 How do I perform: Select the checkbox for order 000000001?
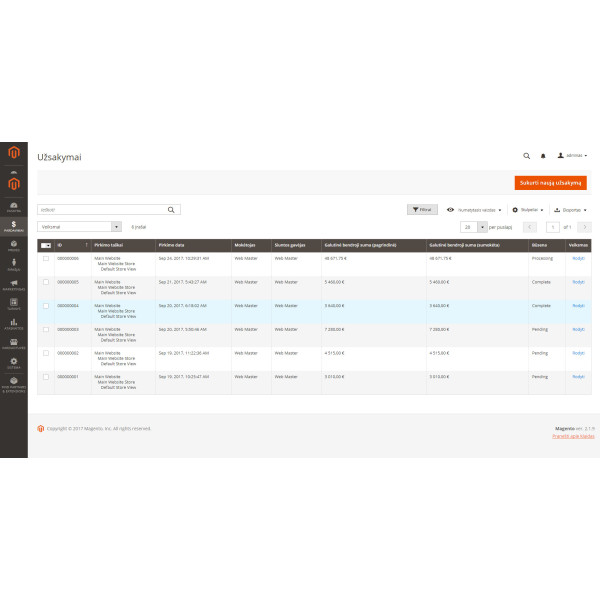46,377
